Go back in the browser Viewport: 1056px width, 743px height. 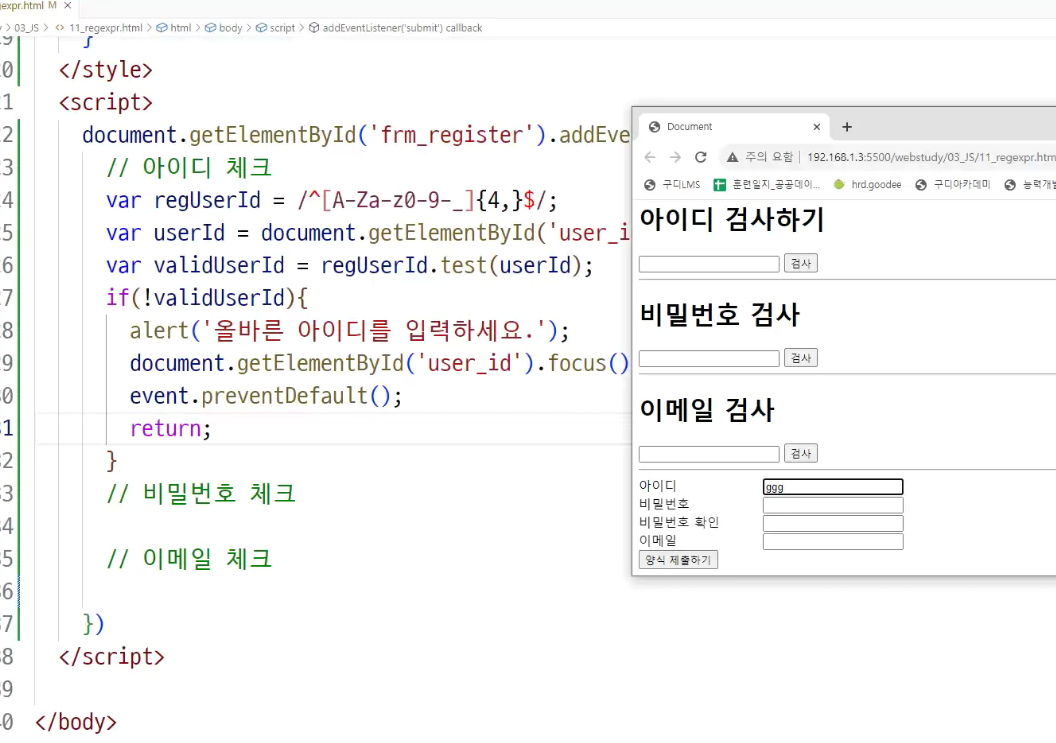point(650,157)
